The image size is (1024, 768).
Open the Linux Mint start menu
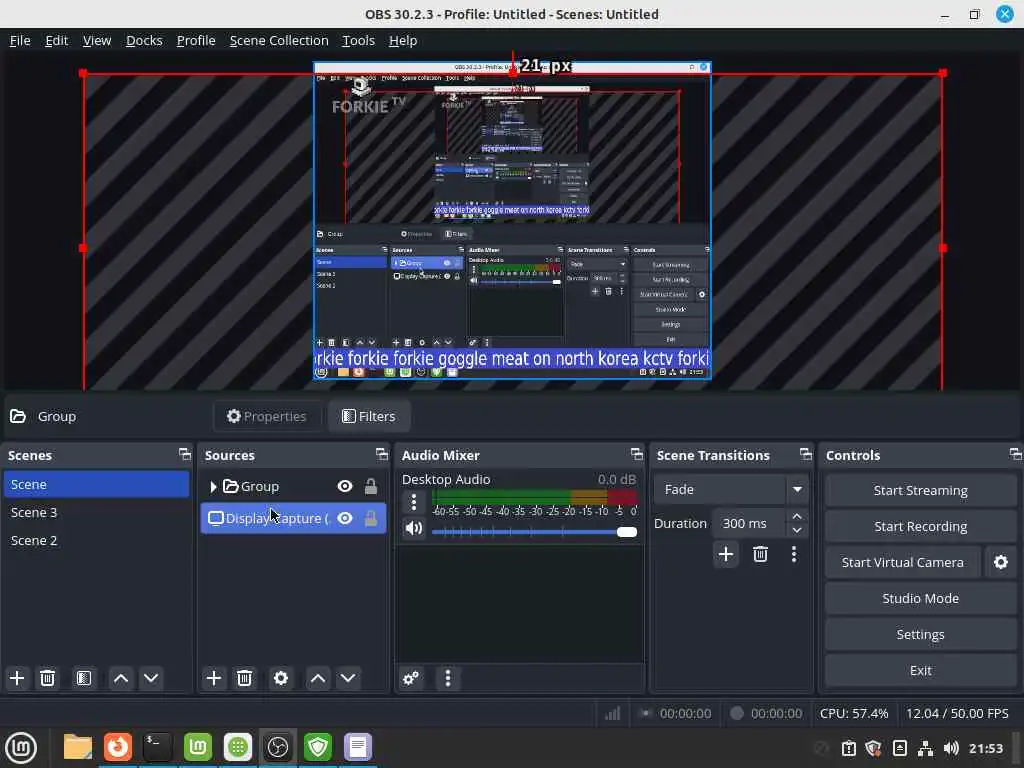point(21,747)
